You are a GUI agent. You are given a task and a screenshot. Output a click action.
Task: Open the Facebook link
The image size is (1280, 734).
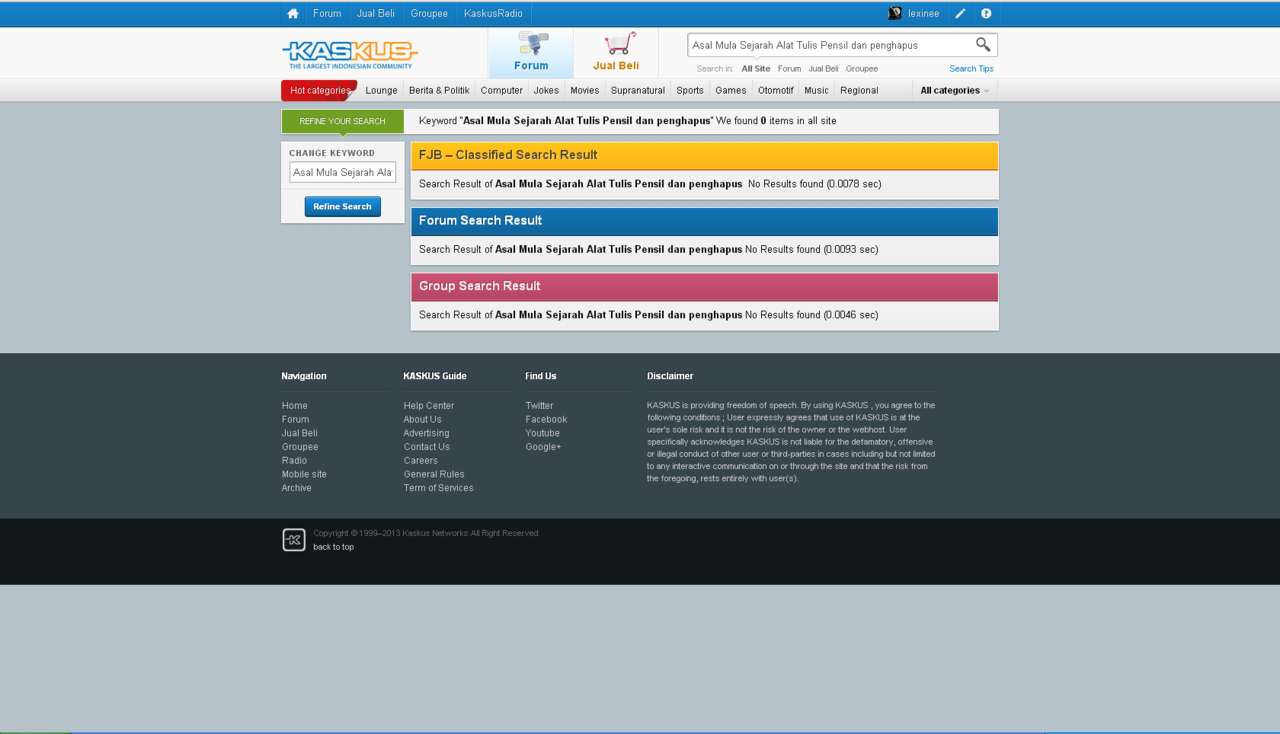[546, 420]
